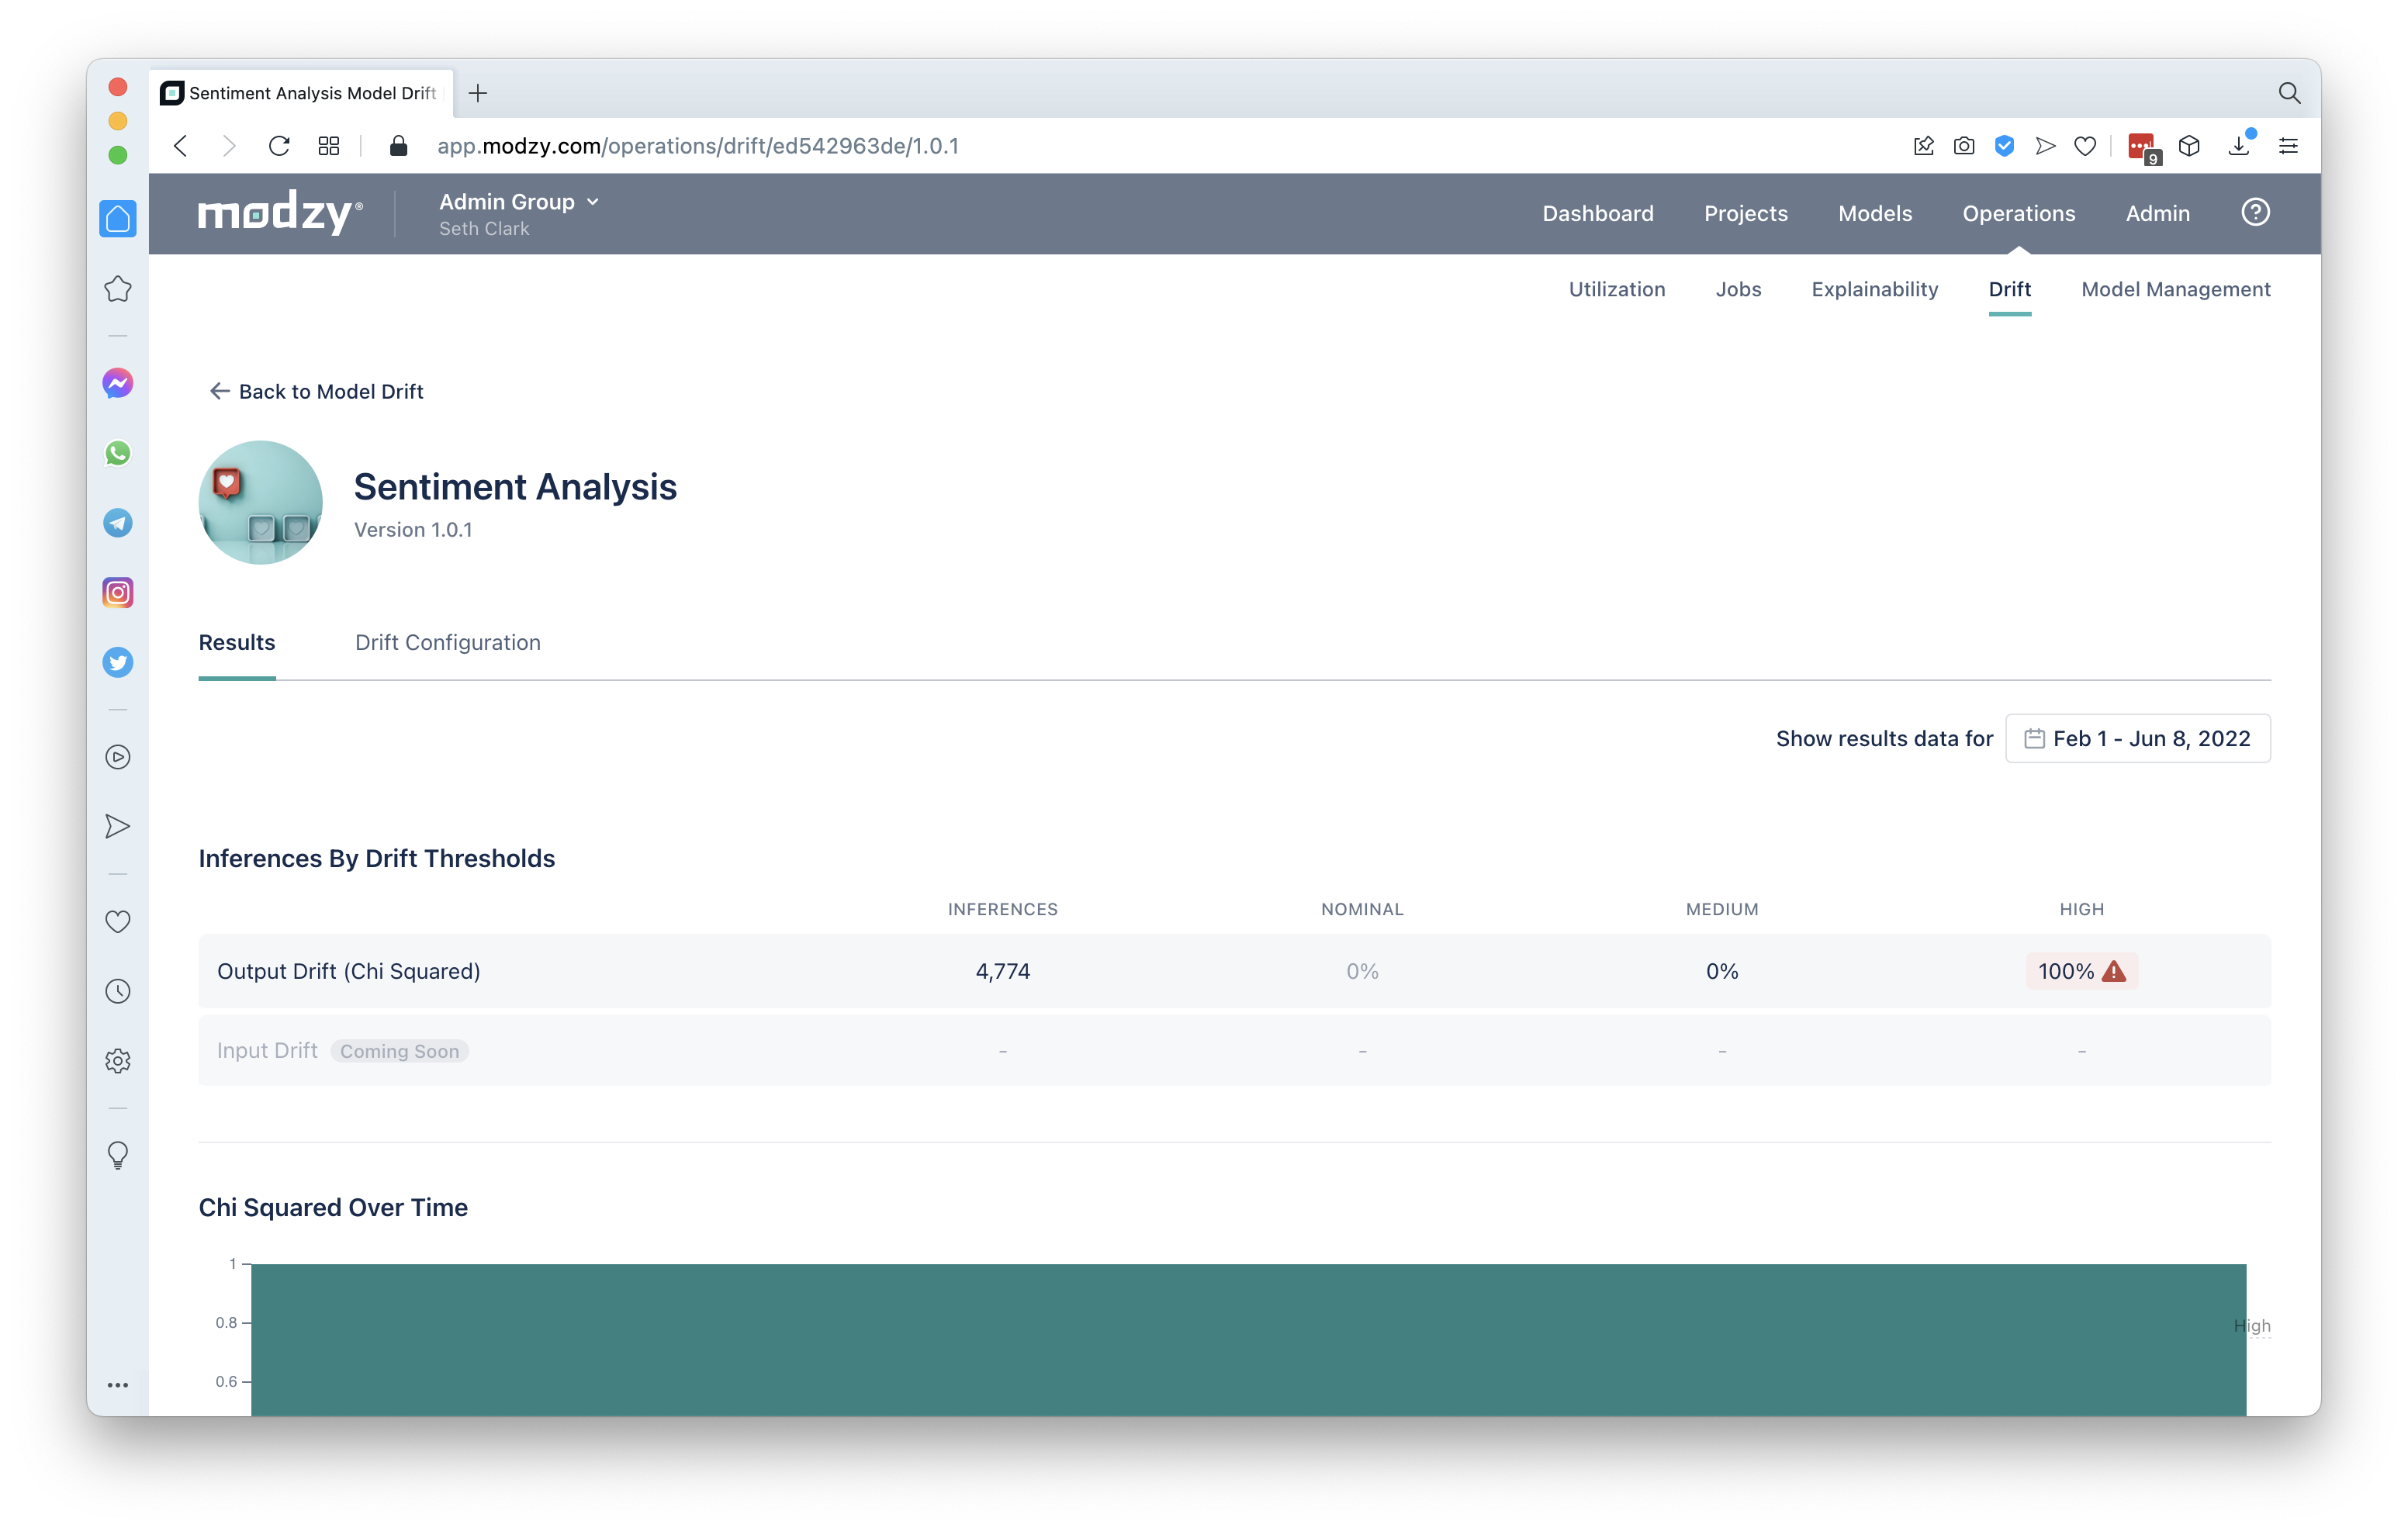Click the red high drift warning icon
Screen dimensions: 2408x1531
coord(2114,971)
